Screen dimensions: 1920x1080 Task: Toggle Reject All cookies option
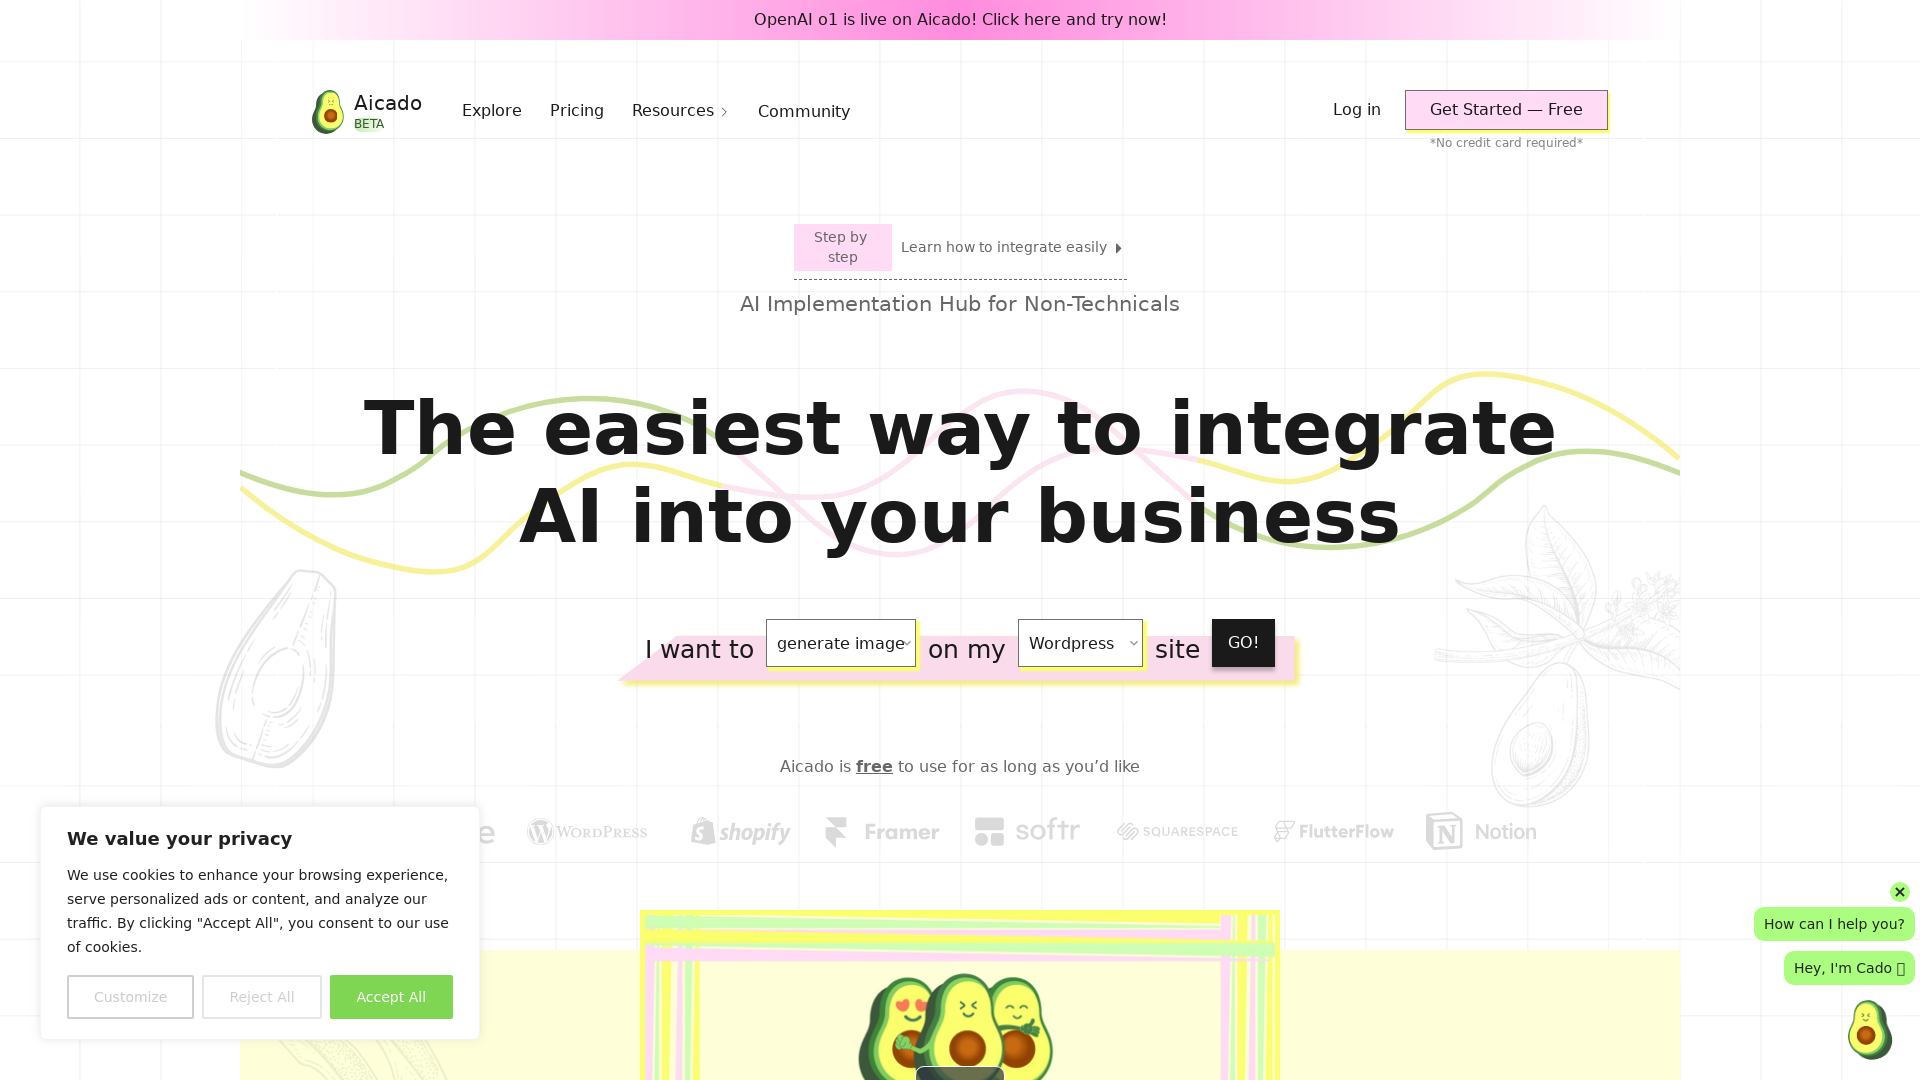261,997
